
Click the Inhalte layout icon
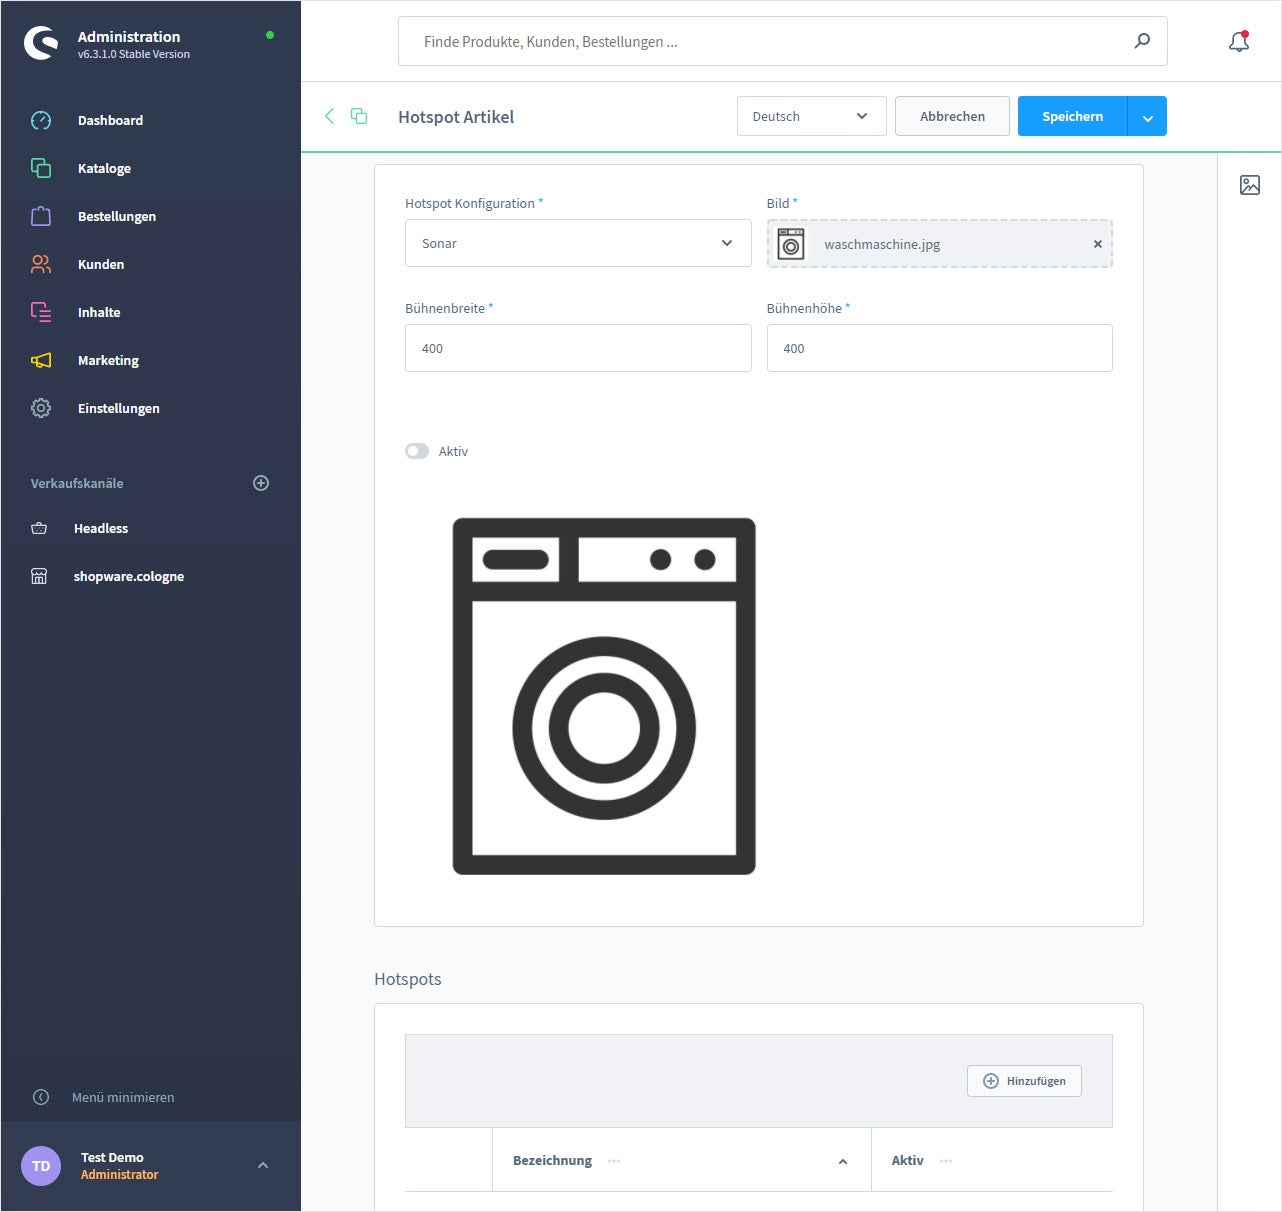coord(41,312)
